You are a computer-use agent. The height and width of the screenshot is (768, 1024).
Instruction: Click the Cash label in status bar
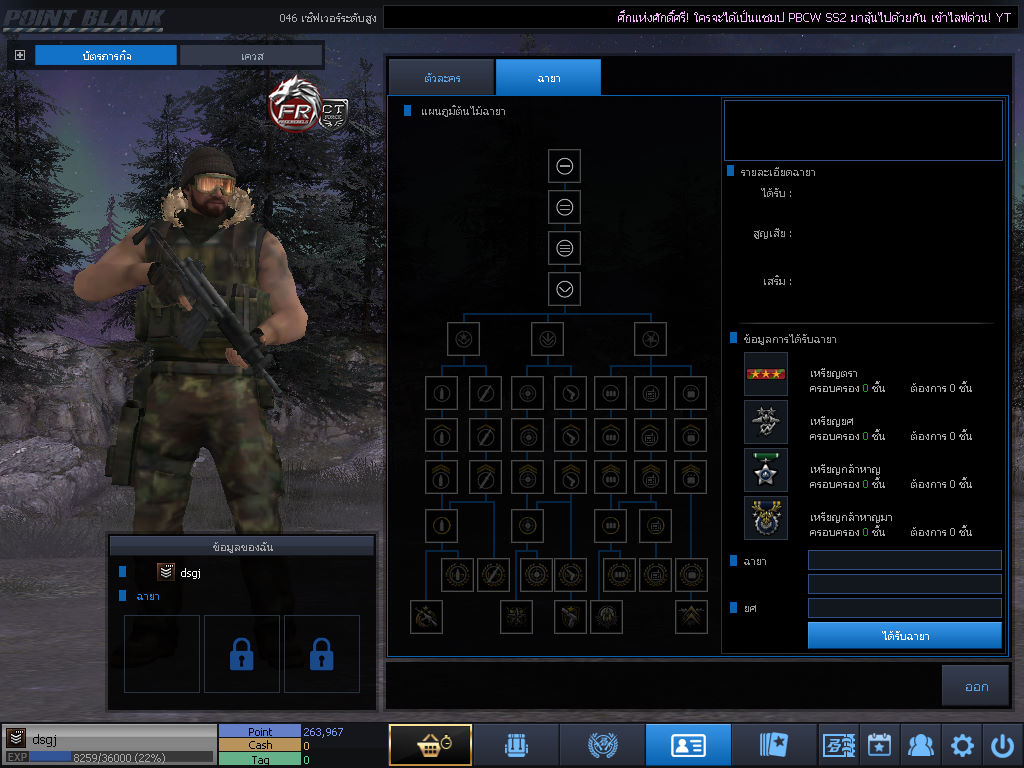point(260,745)
